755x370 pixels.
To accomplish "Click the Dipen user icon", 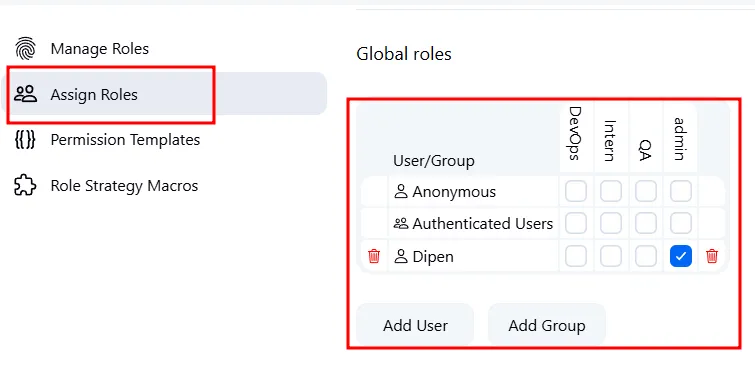I will pos(401,256).
